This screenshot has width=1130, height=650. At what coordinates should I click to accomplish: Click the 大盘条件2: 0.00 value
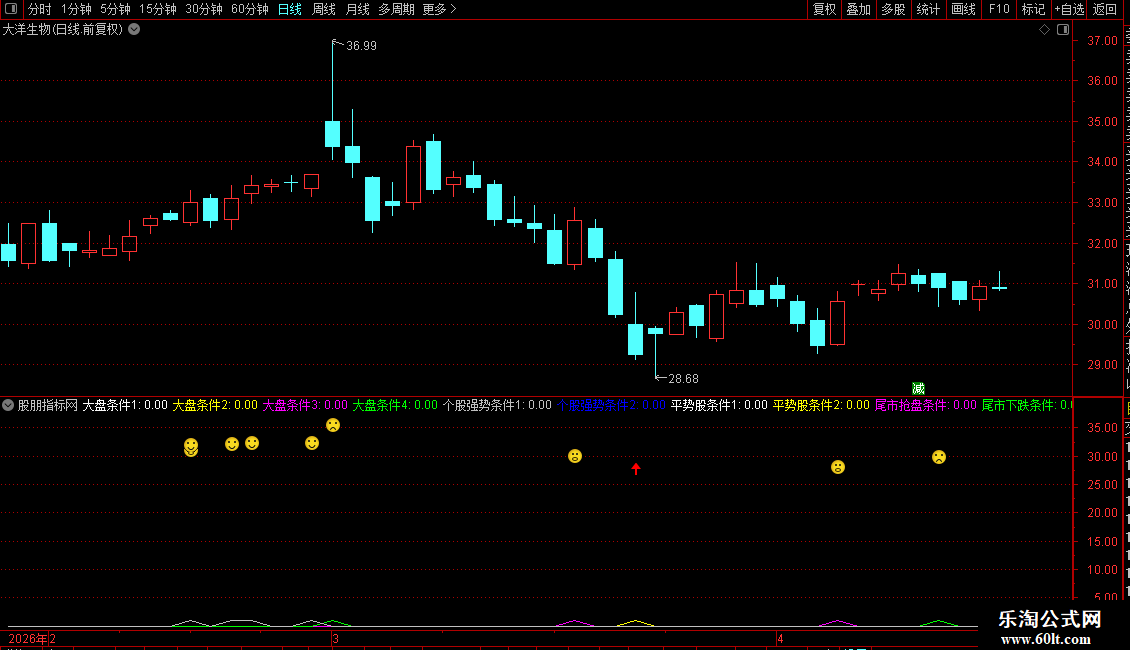point(215,405)
